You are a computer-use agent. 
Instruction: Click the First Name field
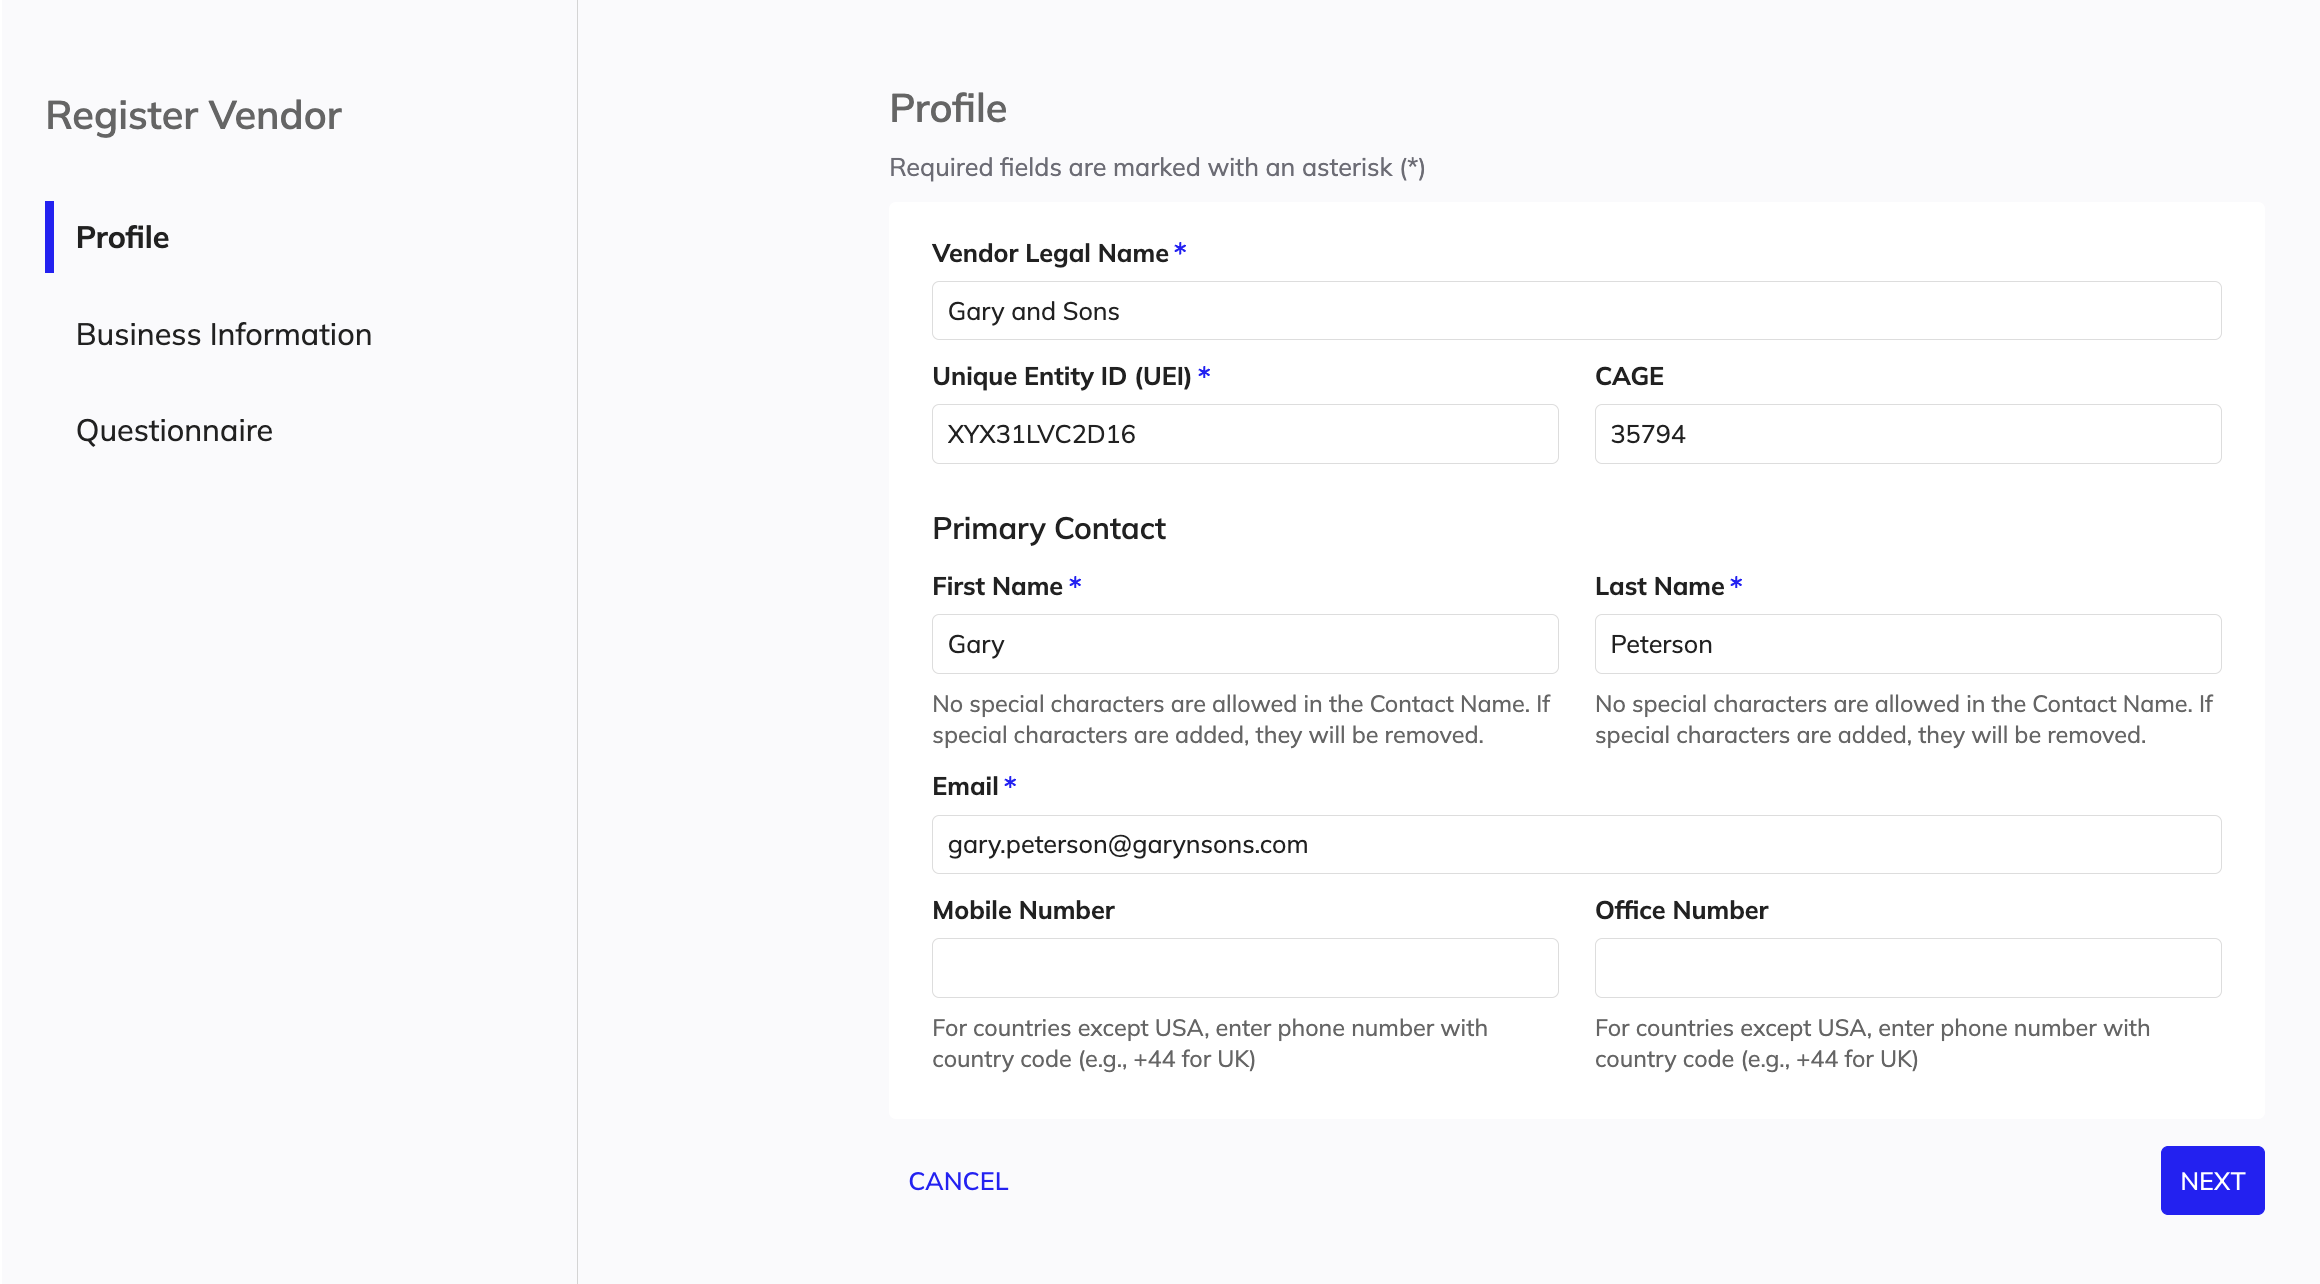tap(1245, 644)
